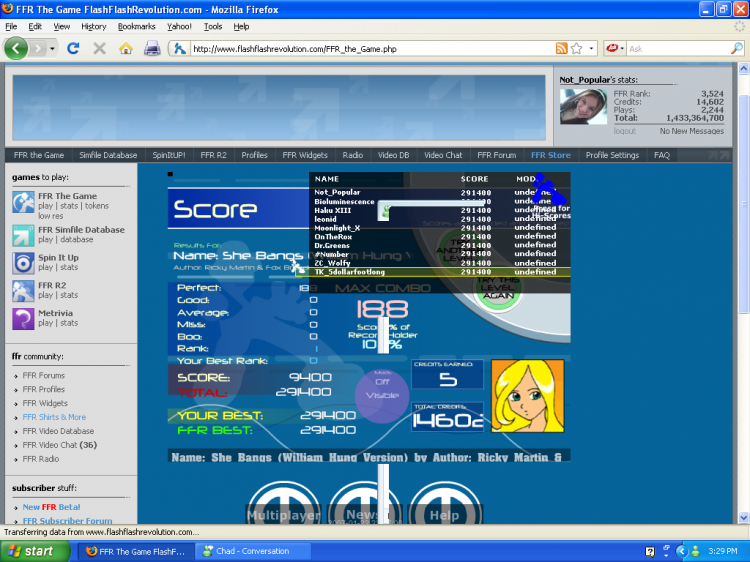
Task: Switch to Chad - Conversation taskbar window
Action: click(x=246, y=551)
